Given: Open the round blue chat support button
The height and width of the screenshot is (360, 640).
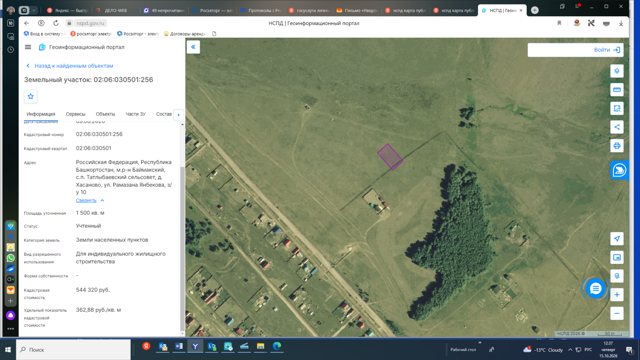Looking at the screenshot, I should (x=596, y=289).
